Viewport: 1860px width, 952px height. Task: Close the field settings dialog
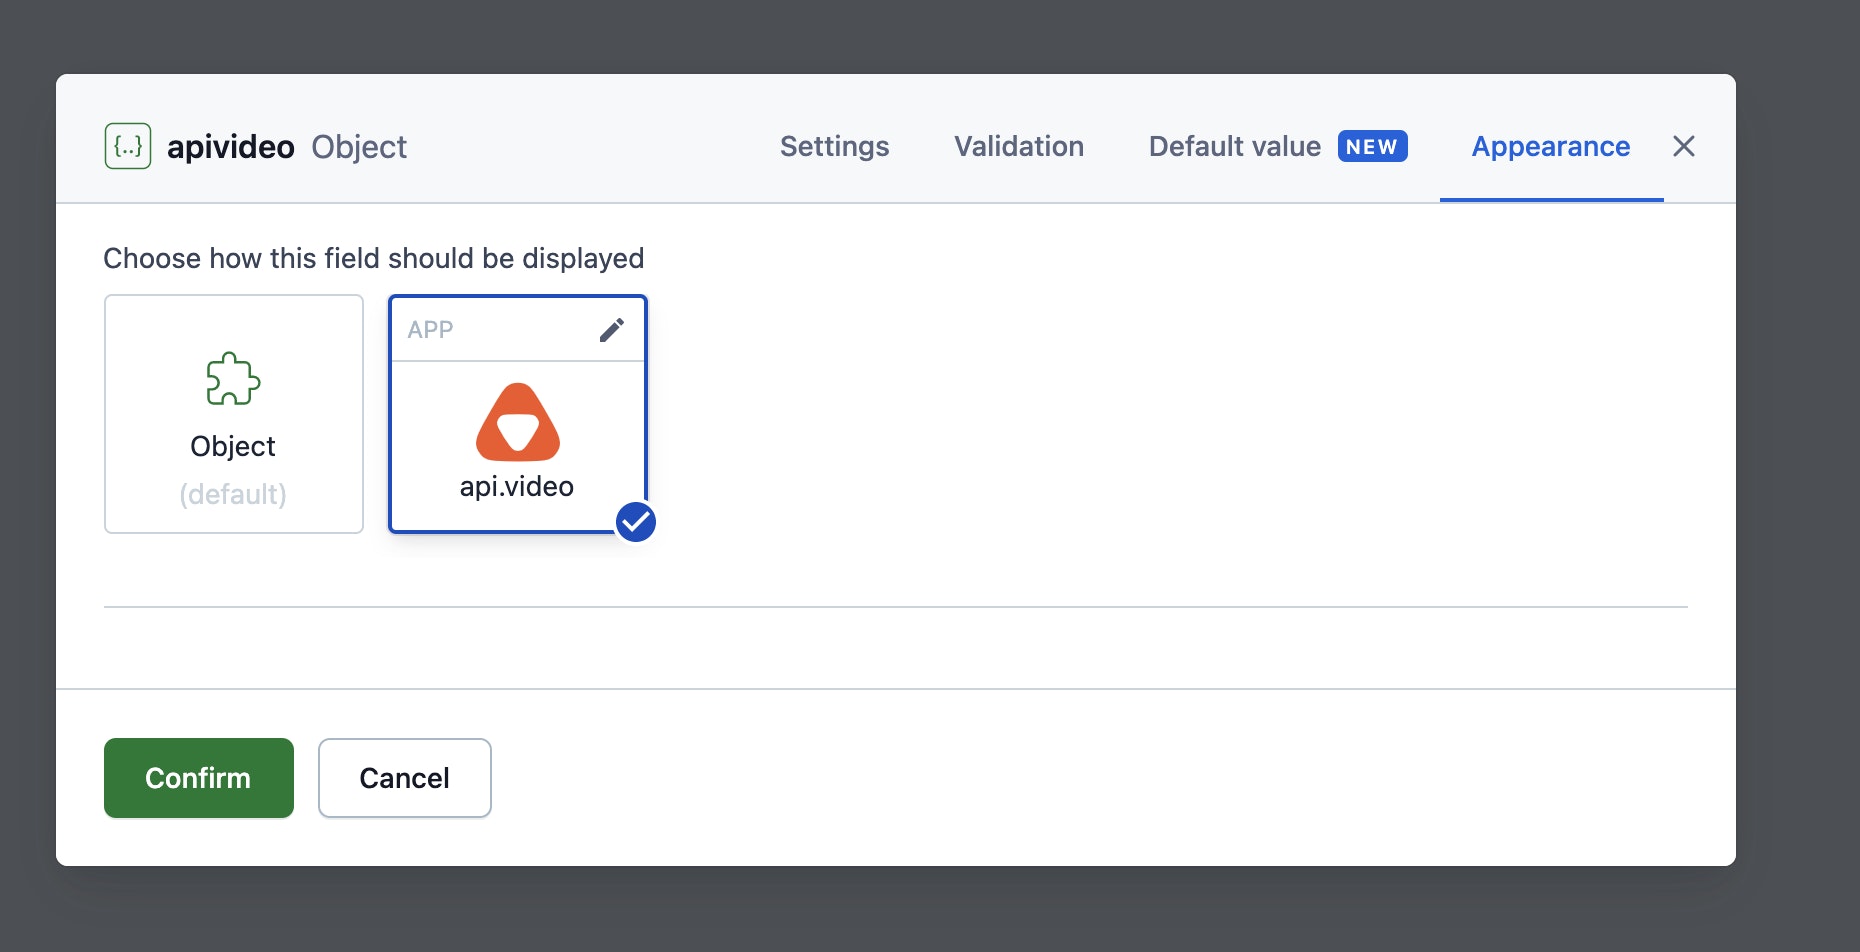click(x=1684, y=146)
